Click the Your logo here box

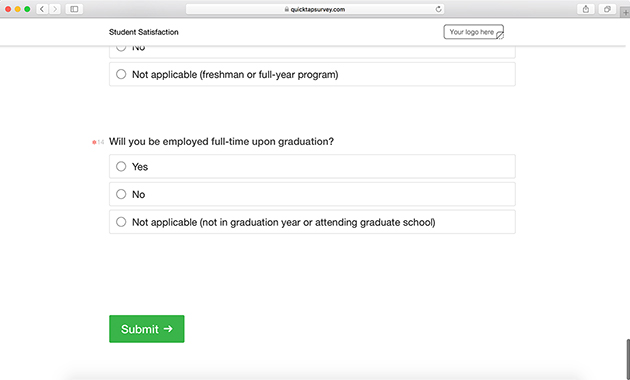473,32
